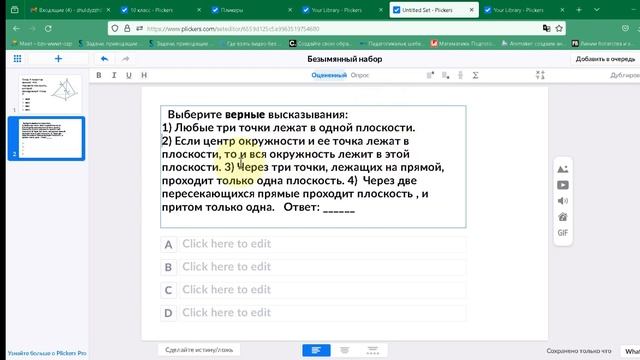Select the left-aligned text layout button
The height and width of the screenshot is (360, 640).
[316, 350]
